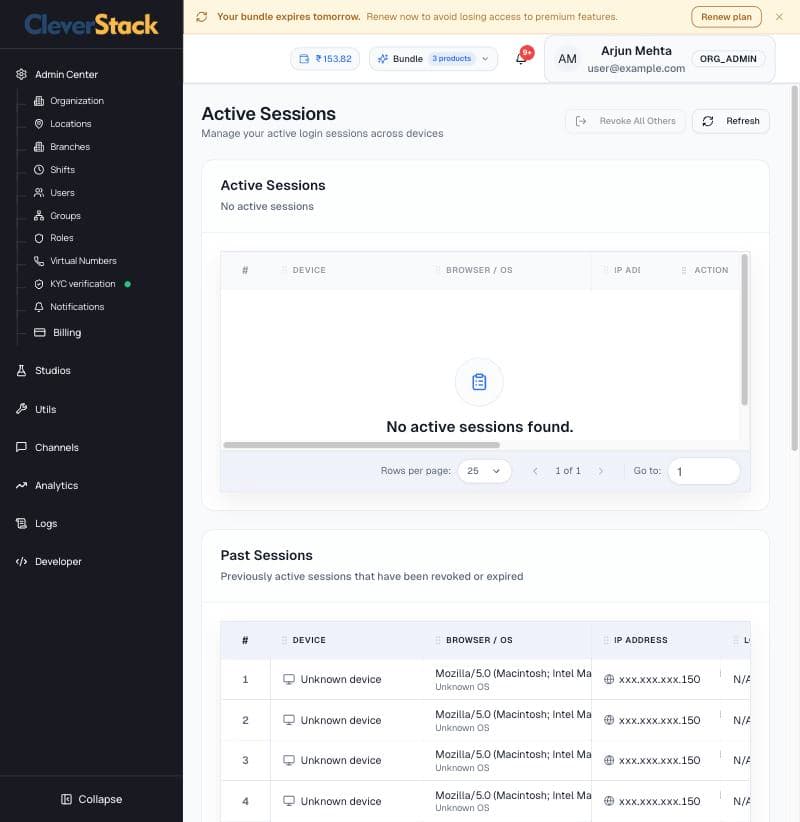Screen dimensions: 800x822
Task: Select Shifts in the sidebar
Action: click(62, 170)
